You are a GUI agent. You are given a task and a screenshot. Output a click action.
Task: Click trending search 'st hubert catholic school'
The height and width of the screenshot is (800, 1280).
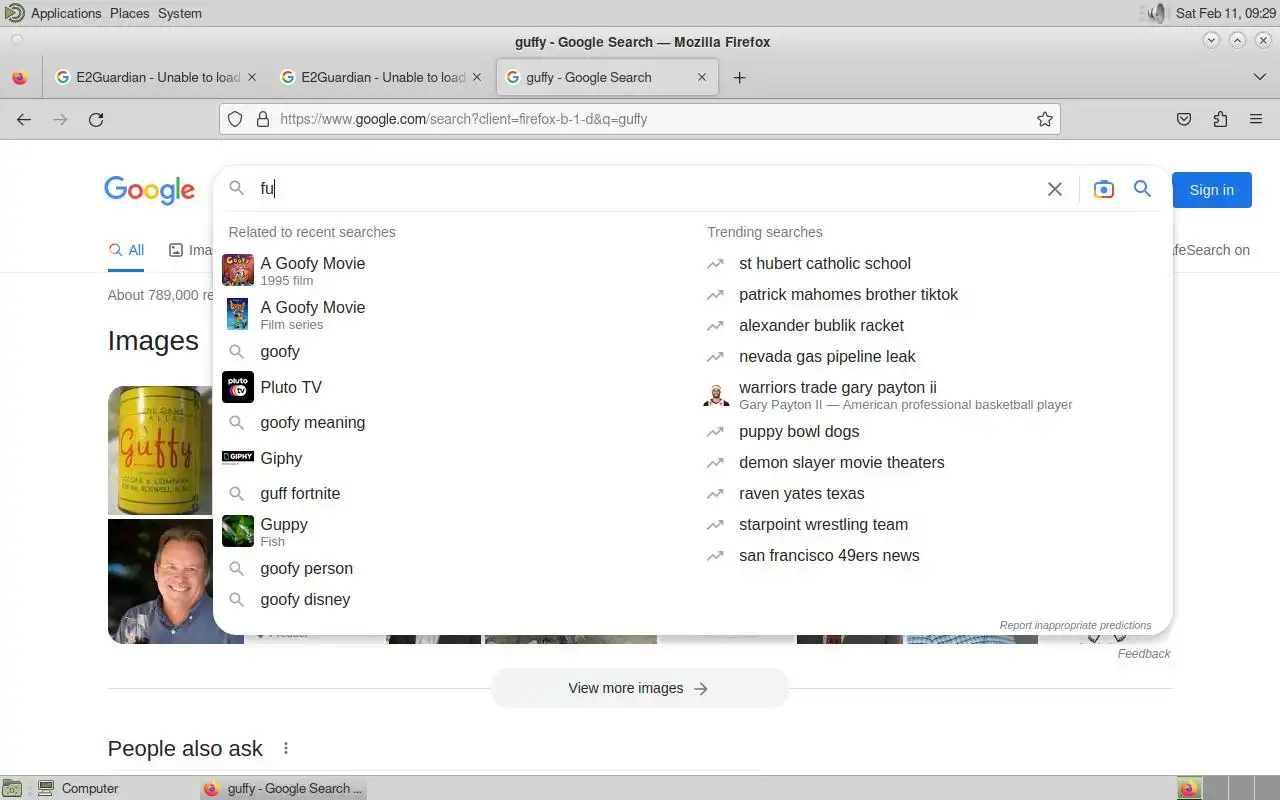click(x=824, y=263)
